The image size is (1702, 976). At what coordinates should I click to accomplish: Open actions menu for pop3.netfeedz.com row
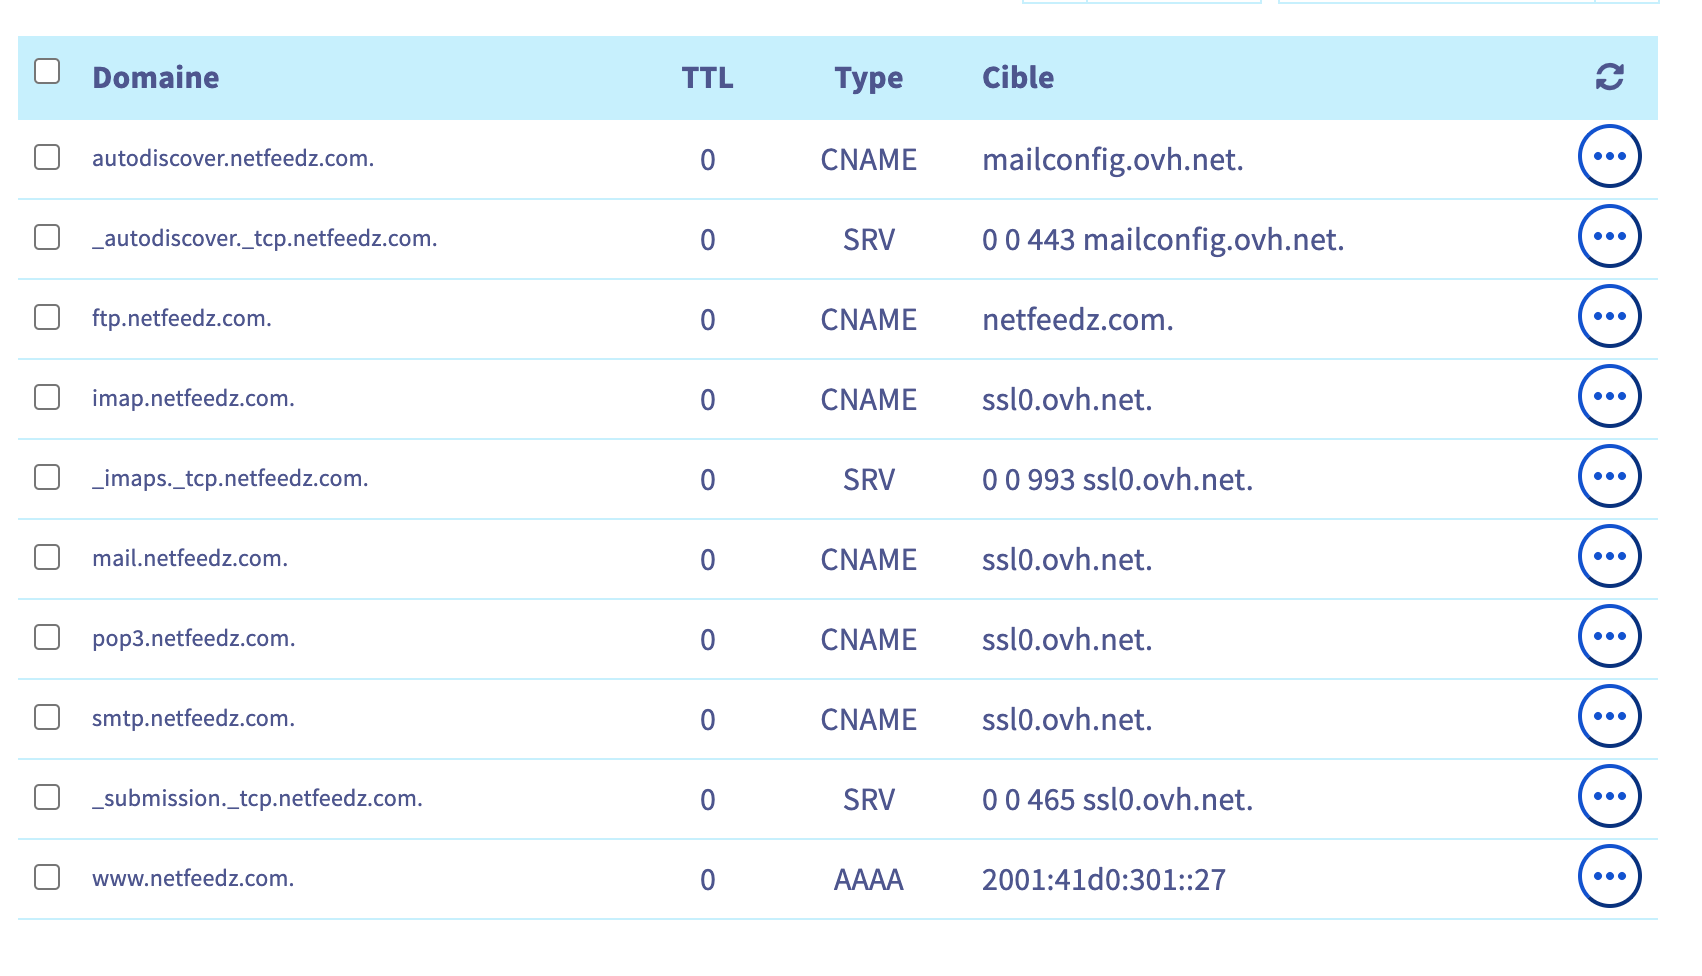click(x=1609, y=637)
